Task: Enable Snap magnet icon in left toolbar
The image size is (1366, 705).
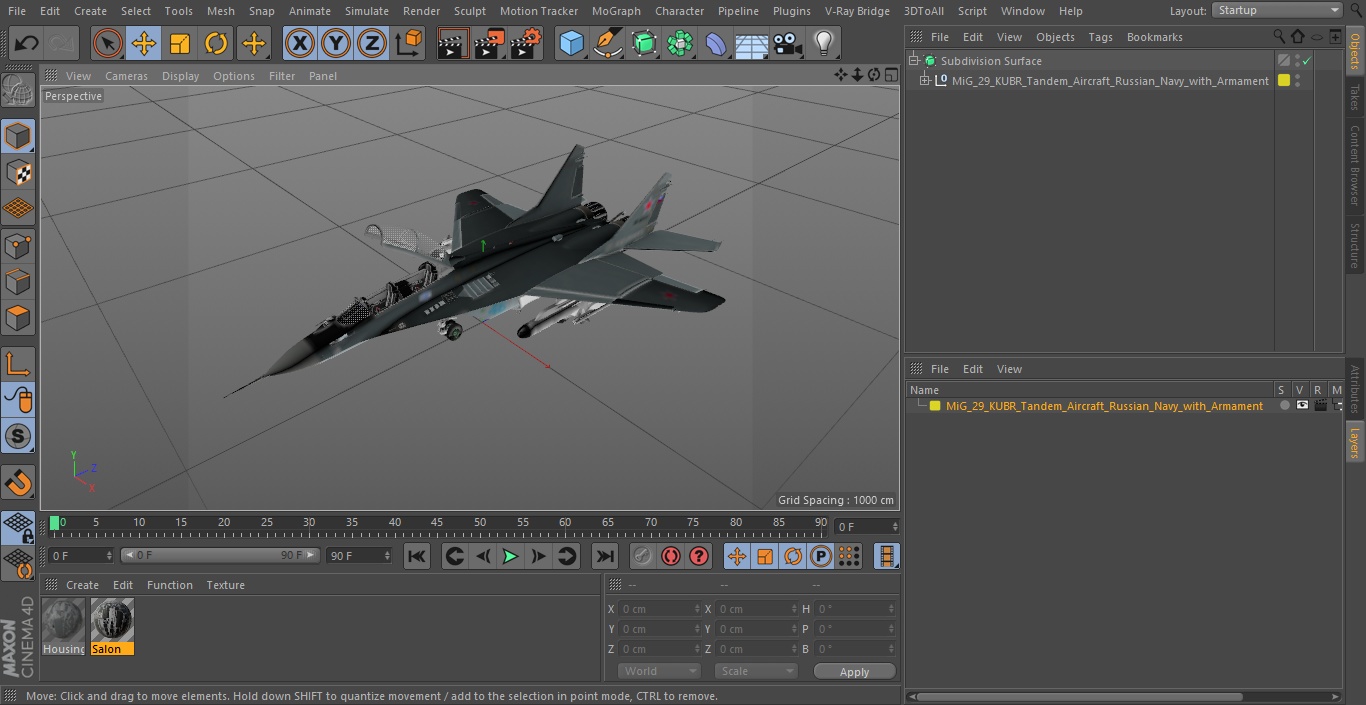Action: (x=18, y=484)
